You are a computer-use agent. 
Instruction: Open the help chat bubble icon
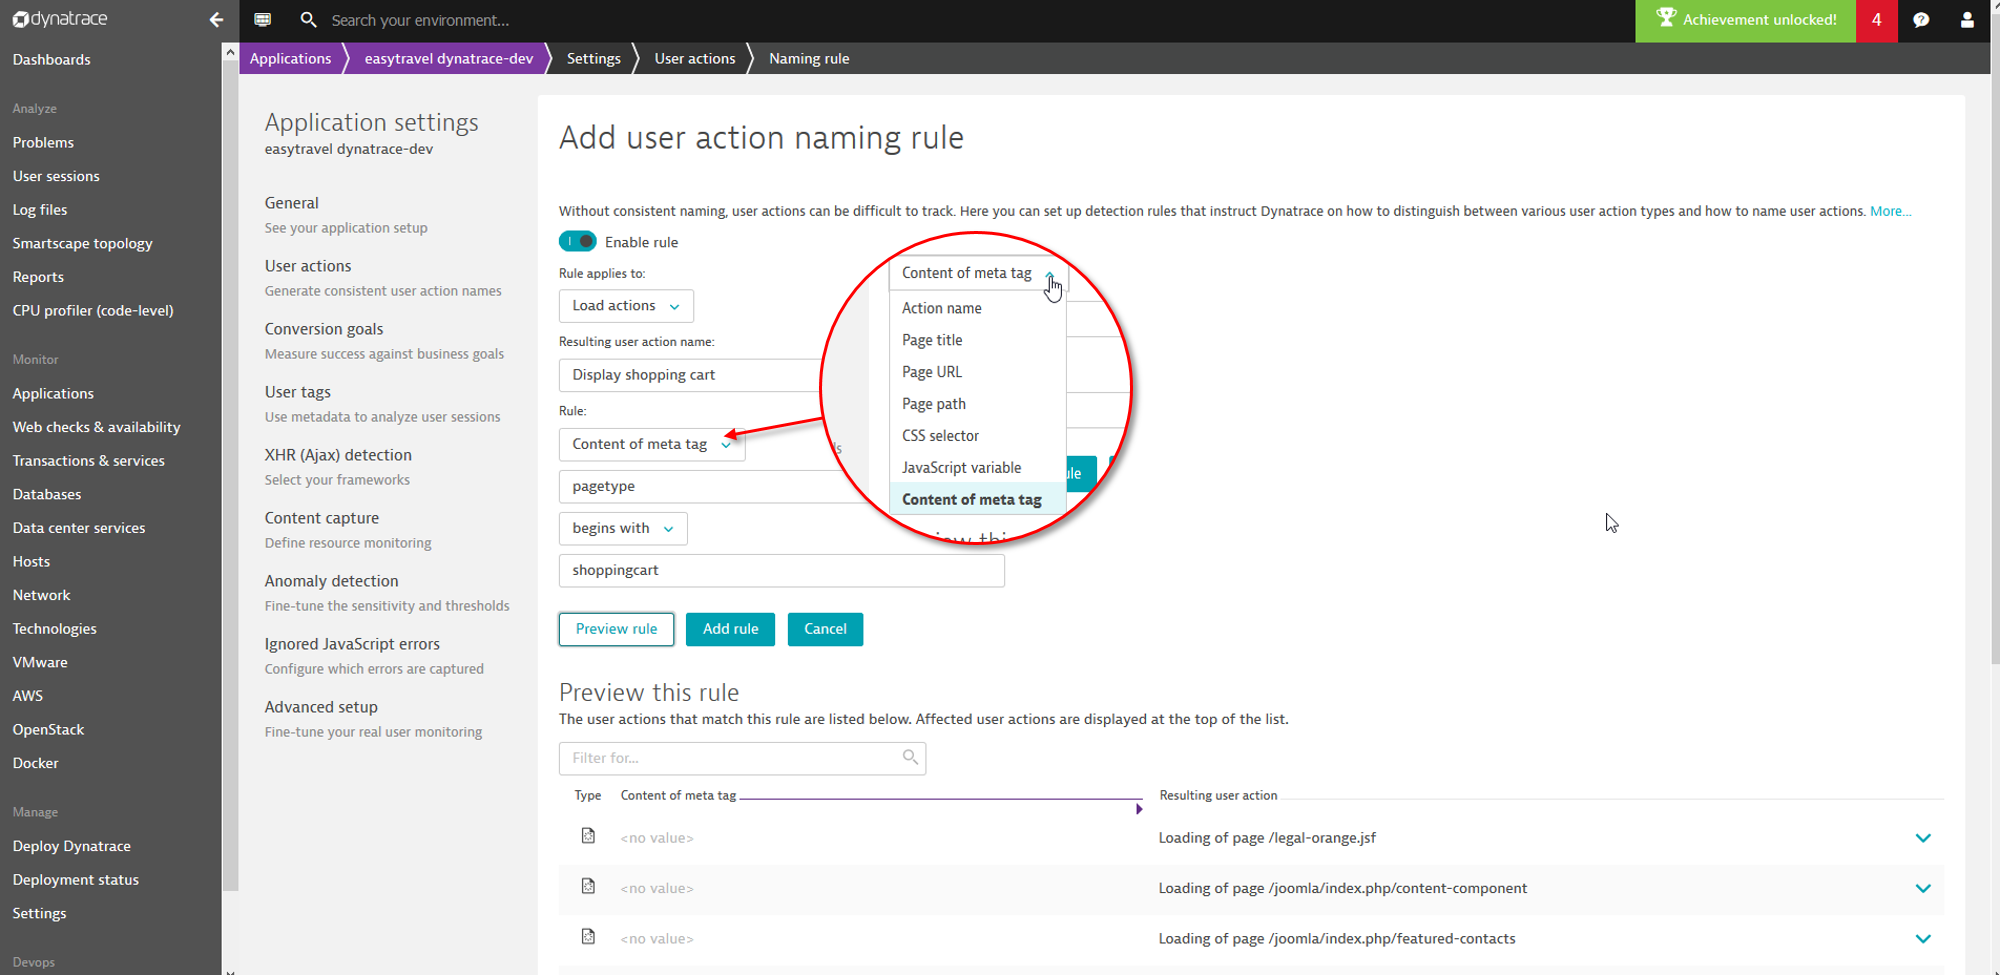click(1921, 19)
